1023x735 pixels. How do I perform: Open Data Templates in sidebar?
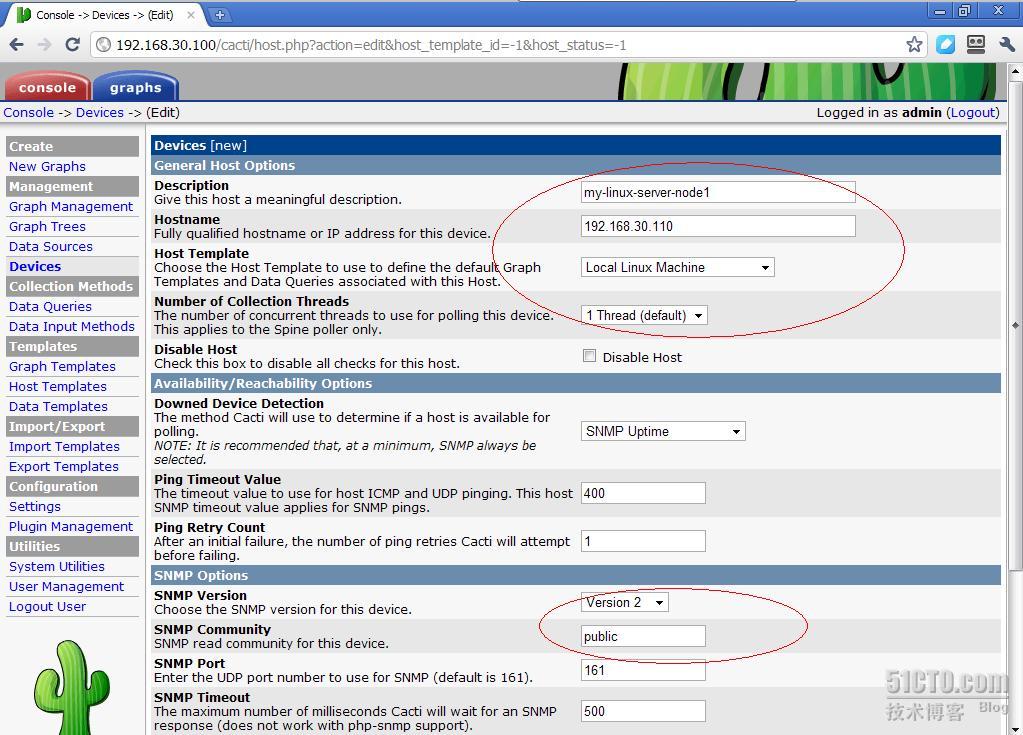[x=58, y=406]
